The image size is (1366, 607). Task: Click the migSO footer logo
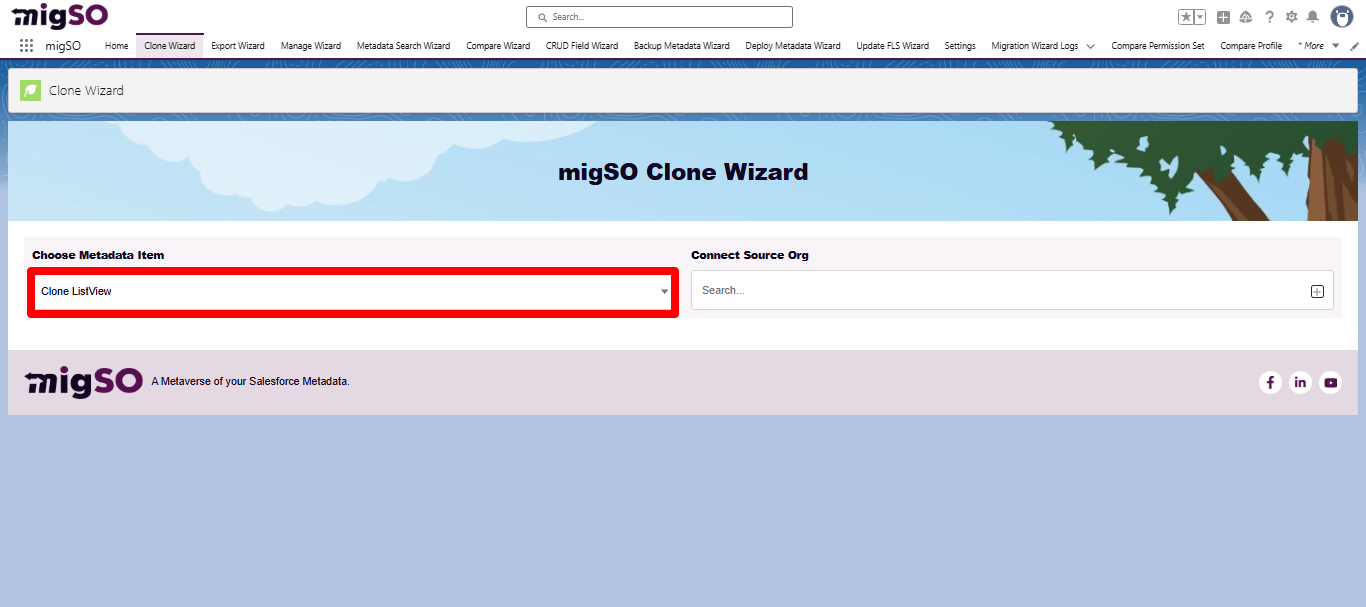83,381
